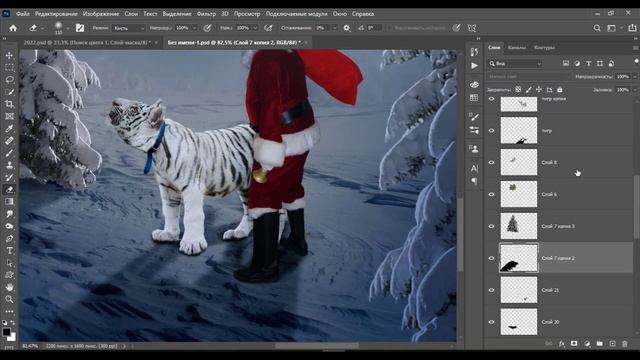Open the Actions panel play icon

[474, 66]
